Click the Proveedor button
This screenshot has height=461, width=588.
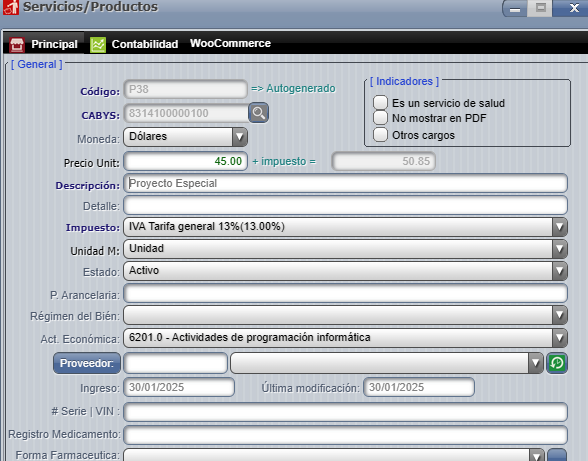pyautogui.click(x=87, y=363)
